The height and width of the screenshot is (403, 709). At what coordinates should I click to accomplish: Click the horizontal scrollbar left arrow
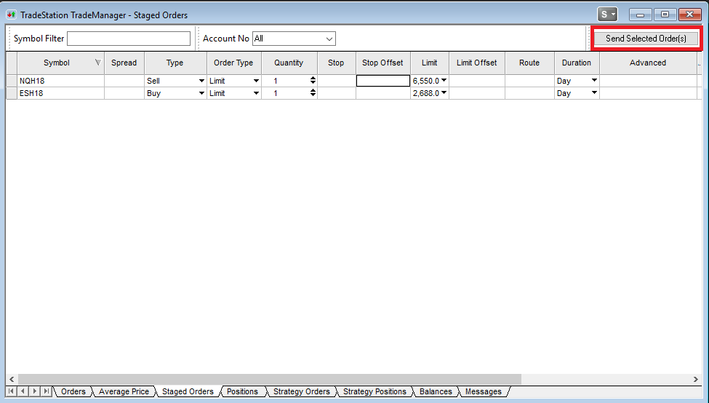[12, 379]
